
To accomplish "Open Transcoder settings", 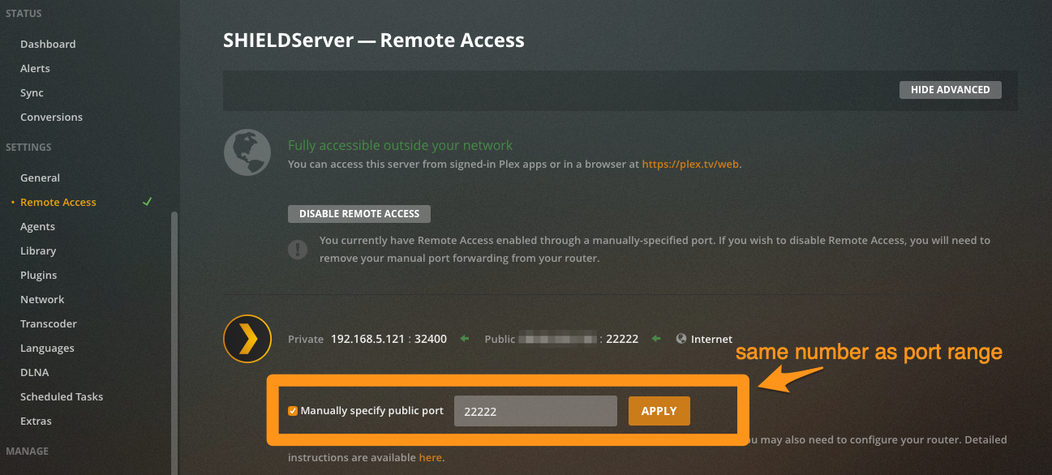I will click(48, 323).
